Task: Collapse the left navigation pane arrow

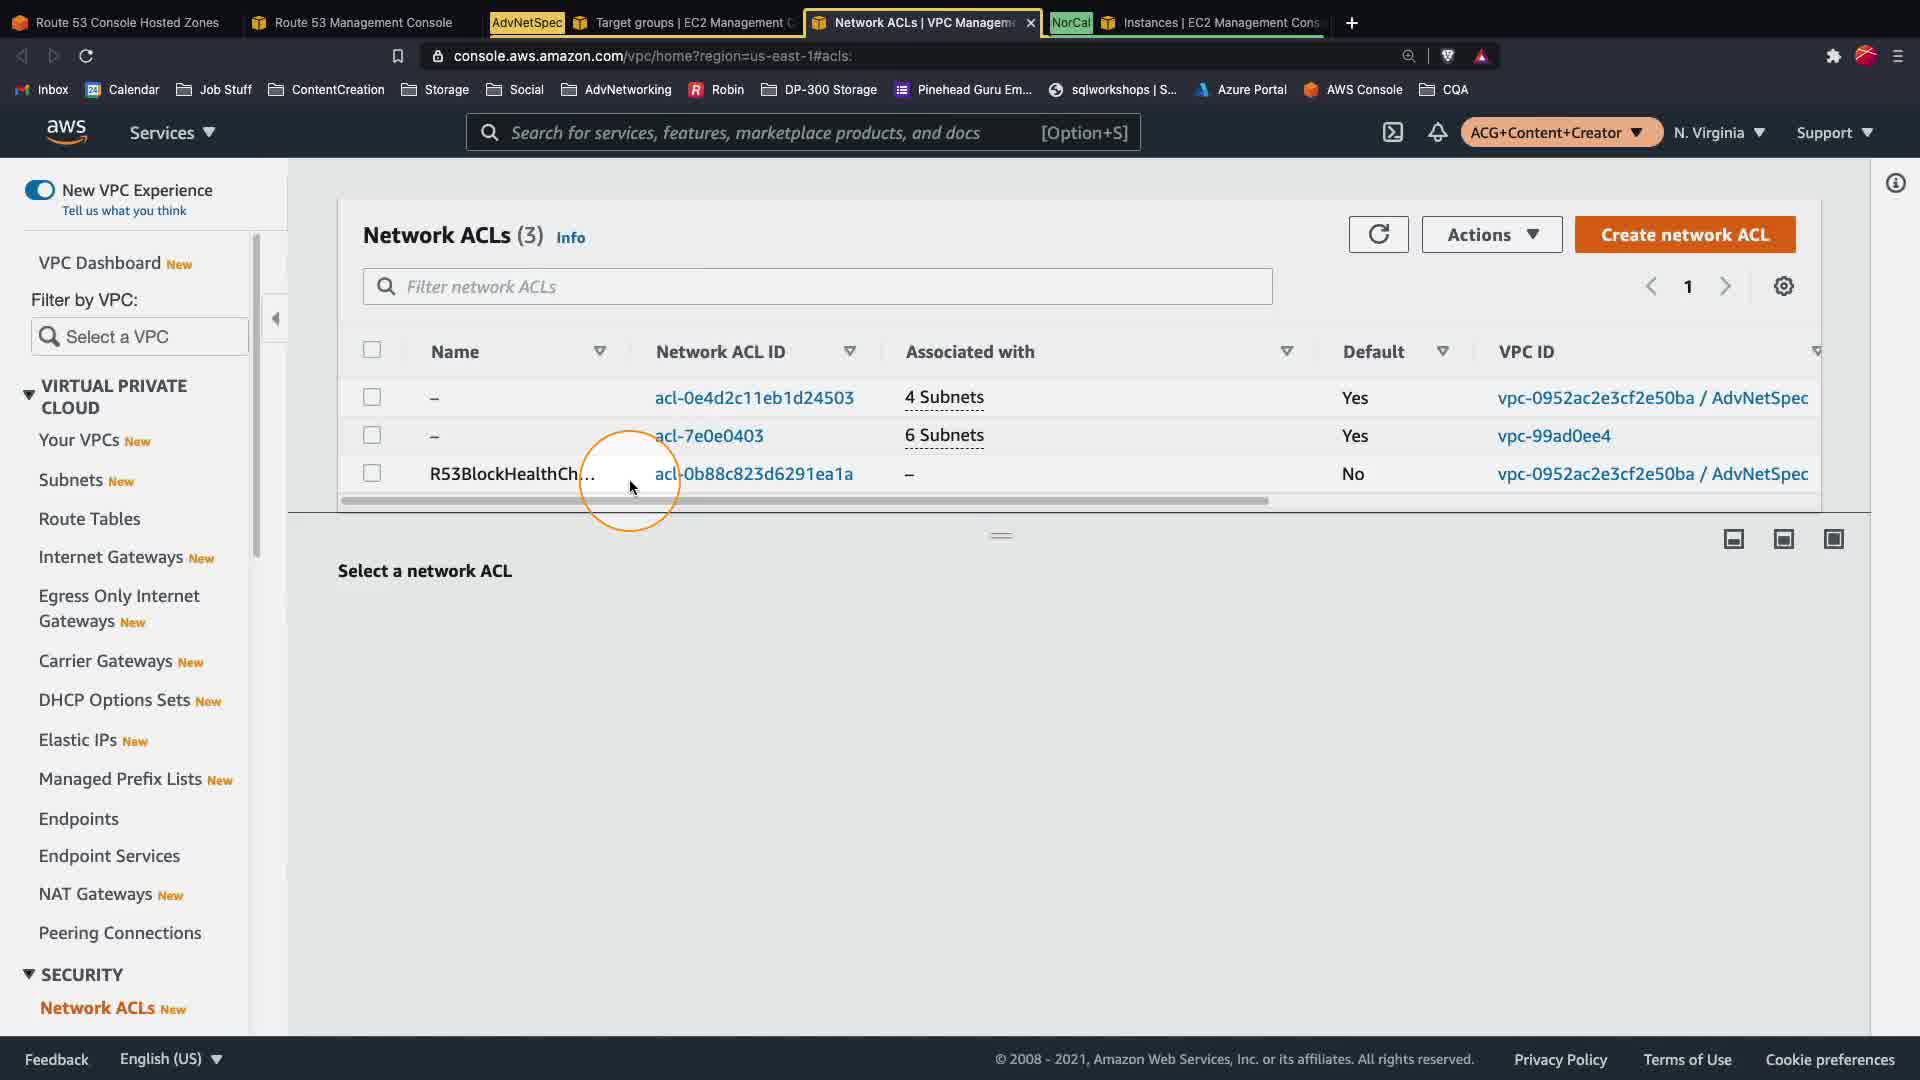Action: [275, 319]
